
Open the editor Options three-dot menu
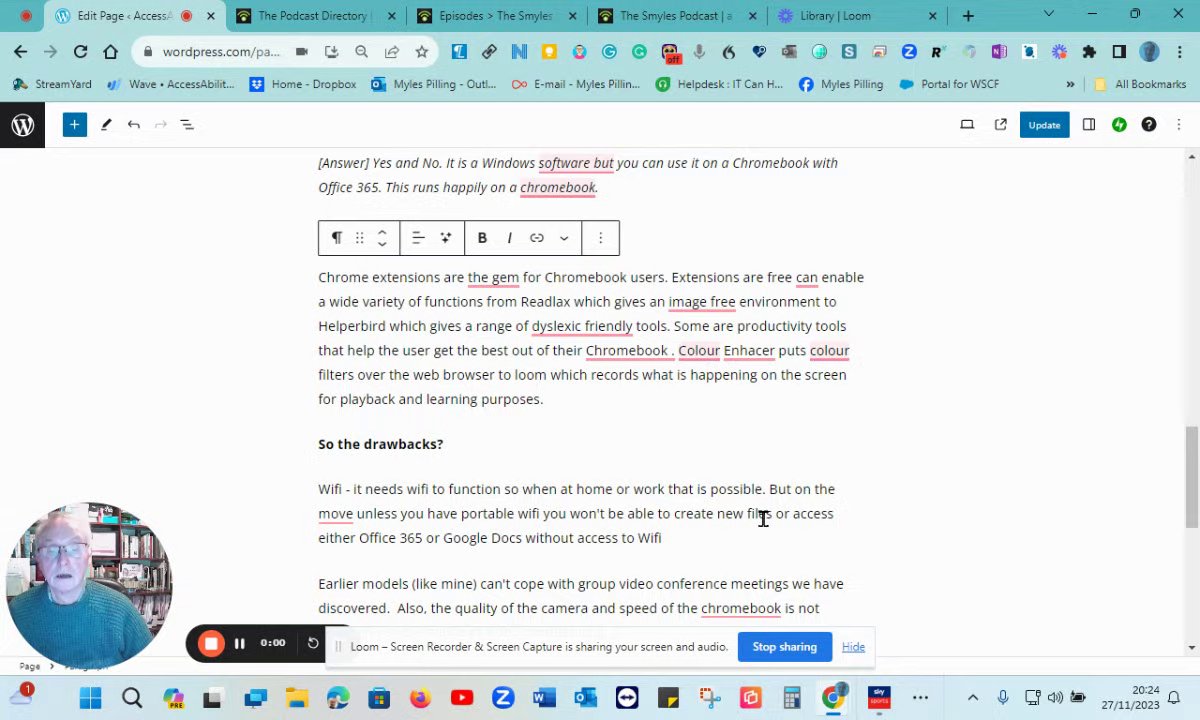[x=1179, y=125]
